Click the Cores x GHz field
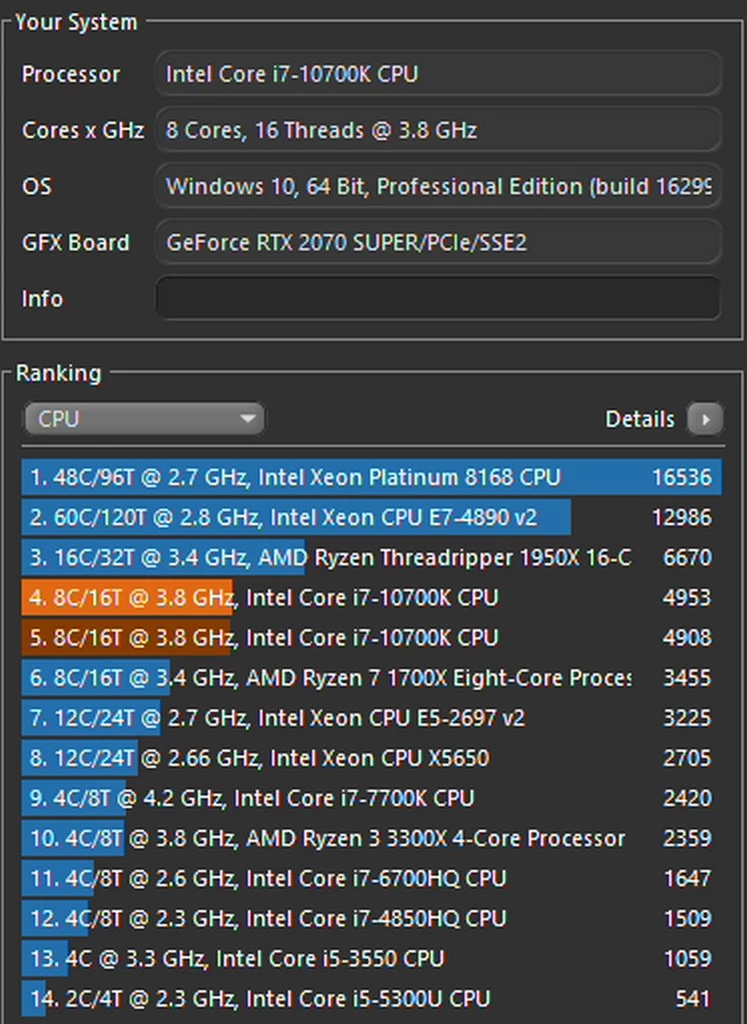Screen dimensions: 747x1024 [438, 130]
